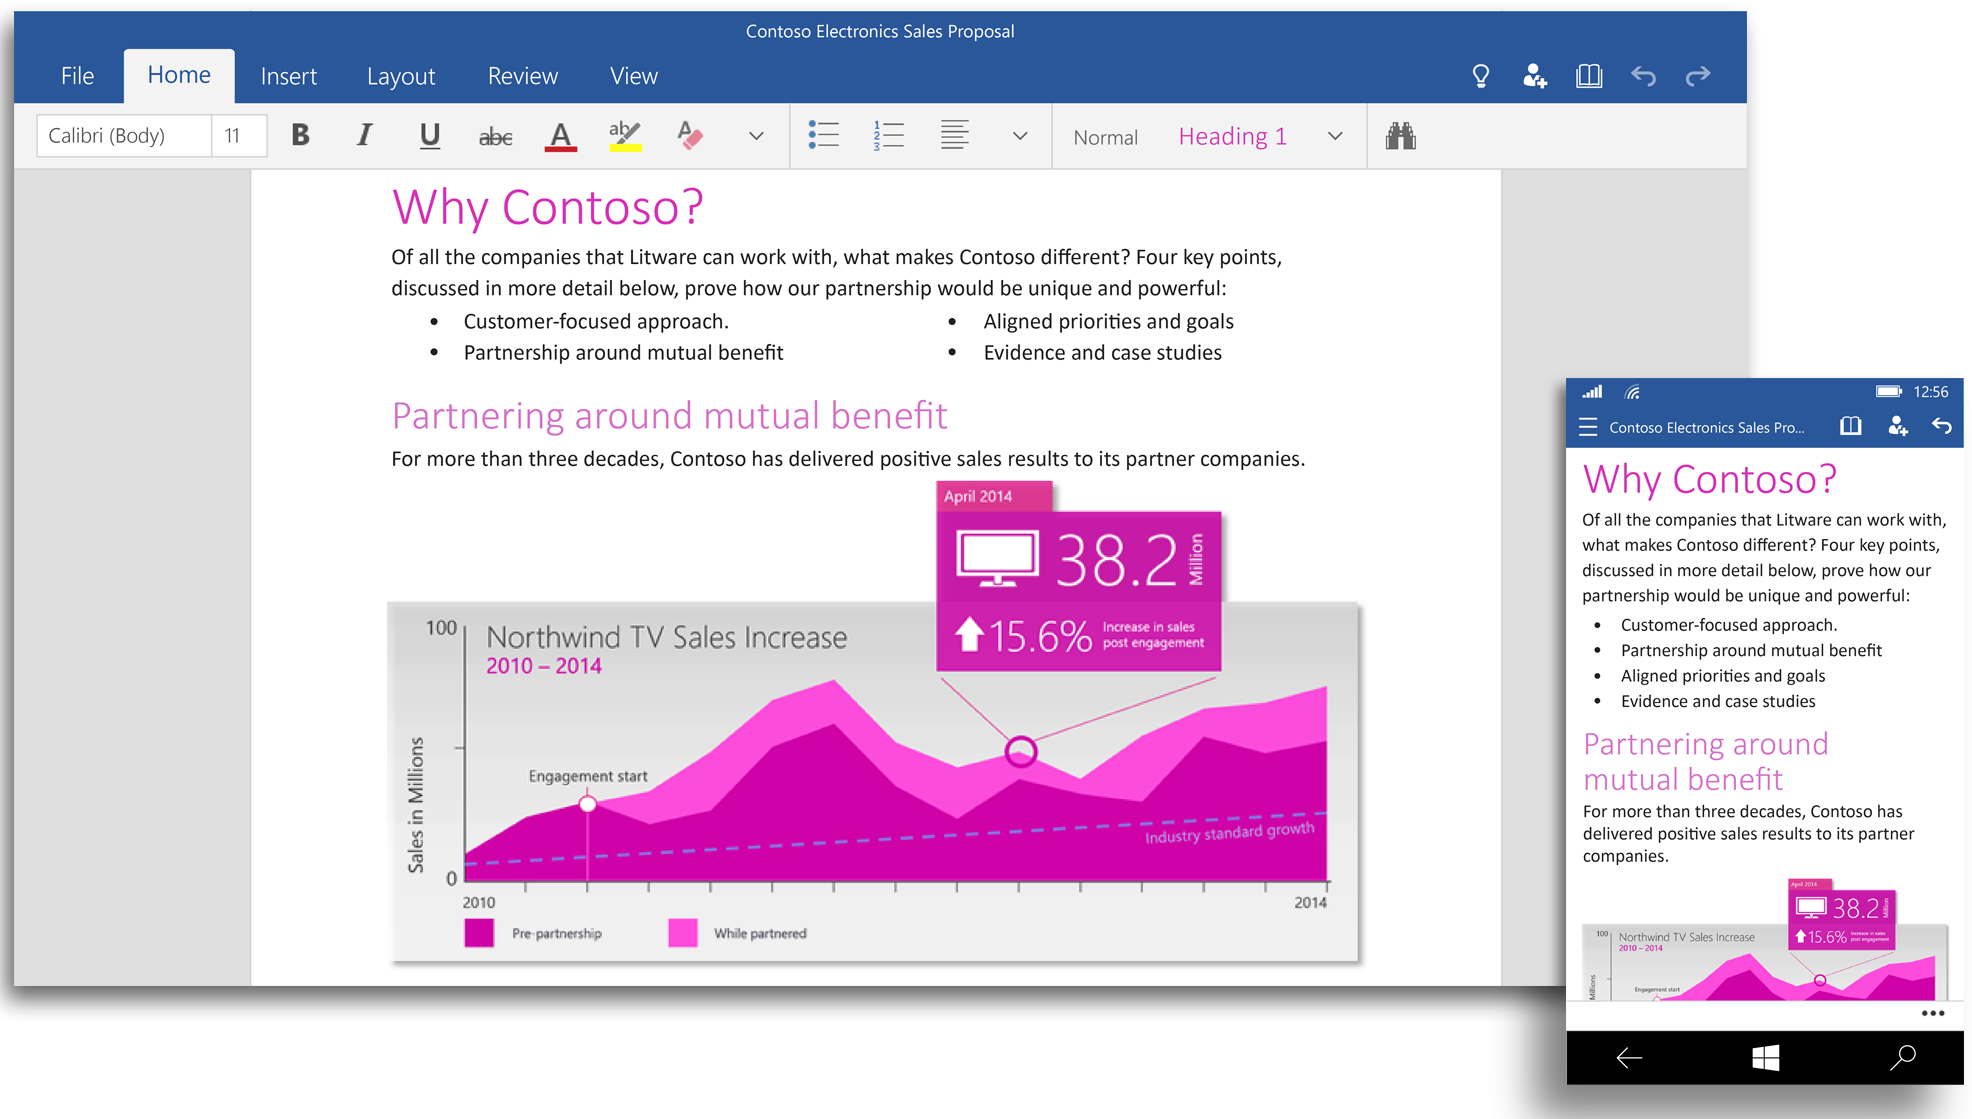Toggle bold formatting
The image size is (1972, 1119).
pos(300,136)
